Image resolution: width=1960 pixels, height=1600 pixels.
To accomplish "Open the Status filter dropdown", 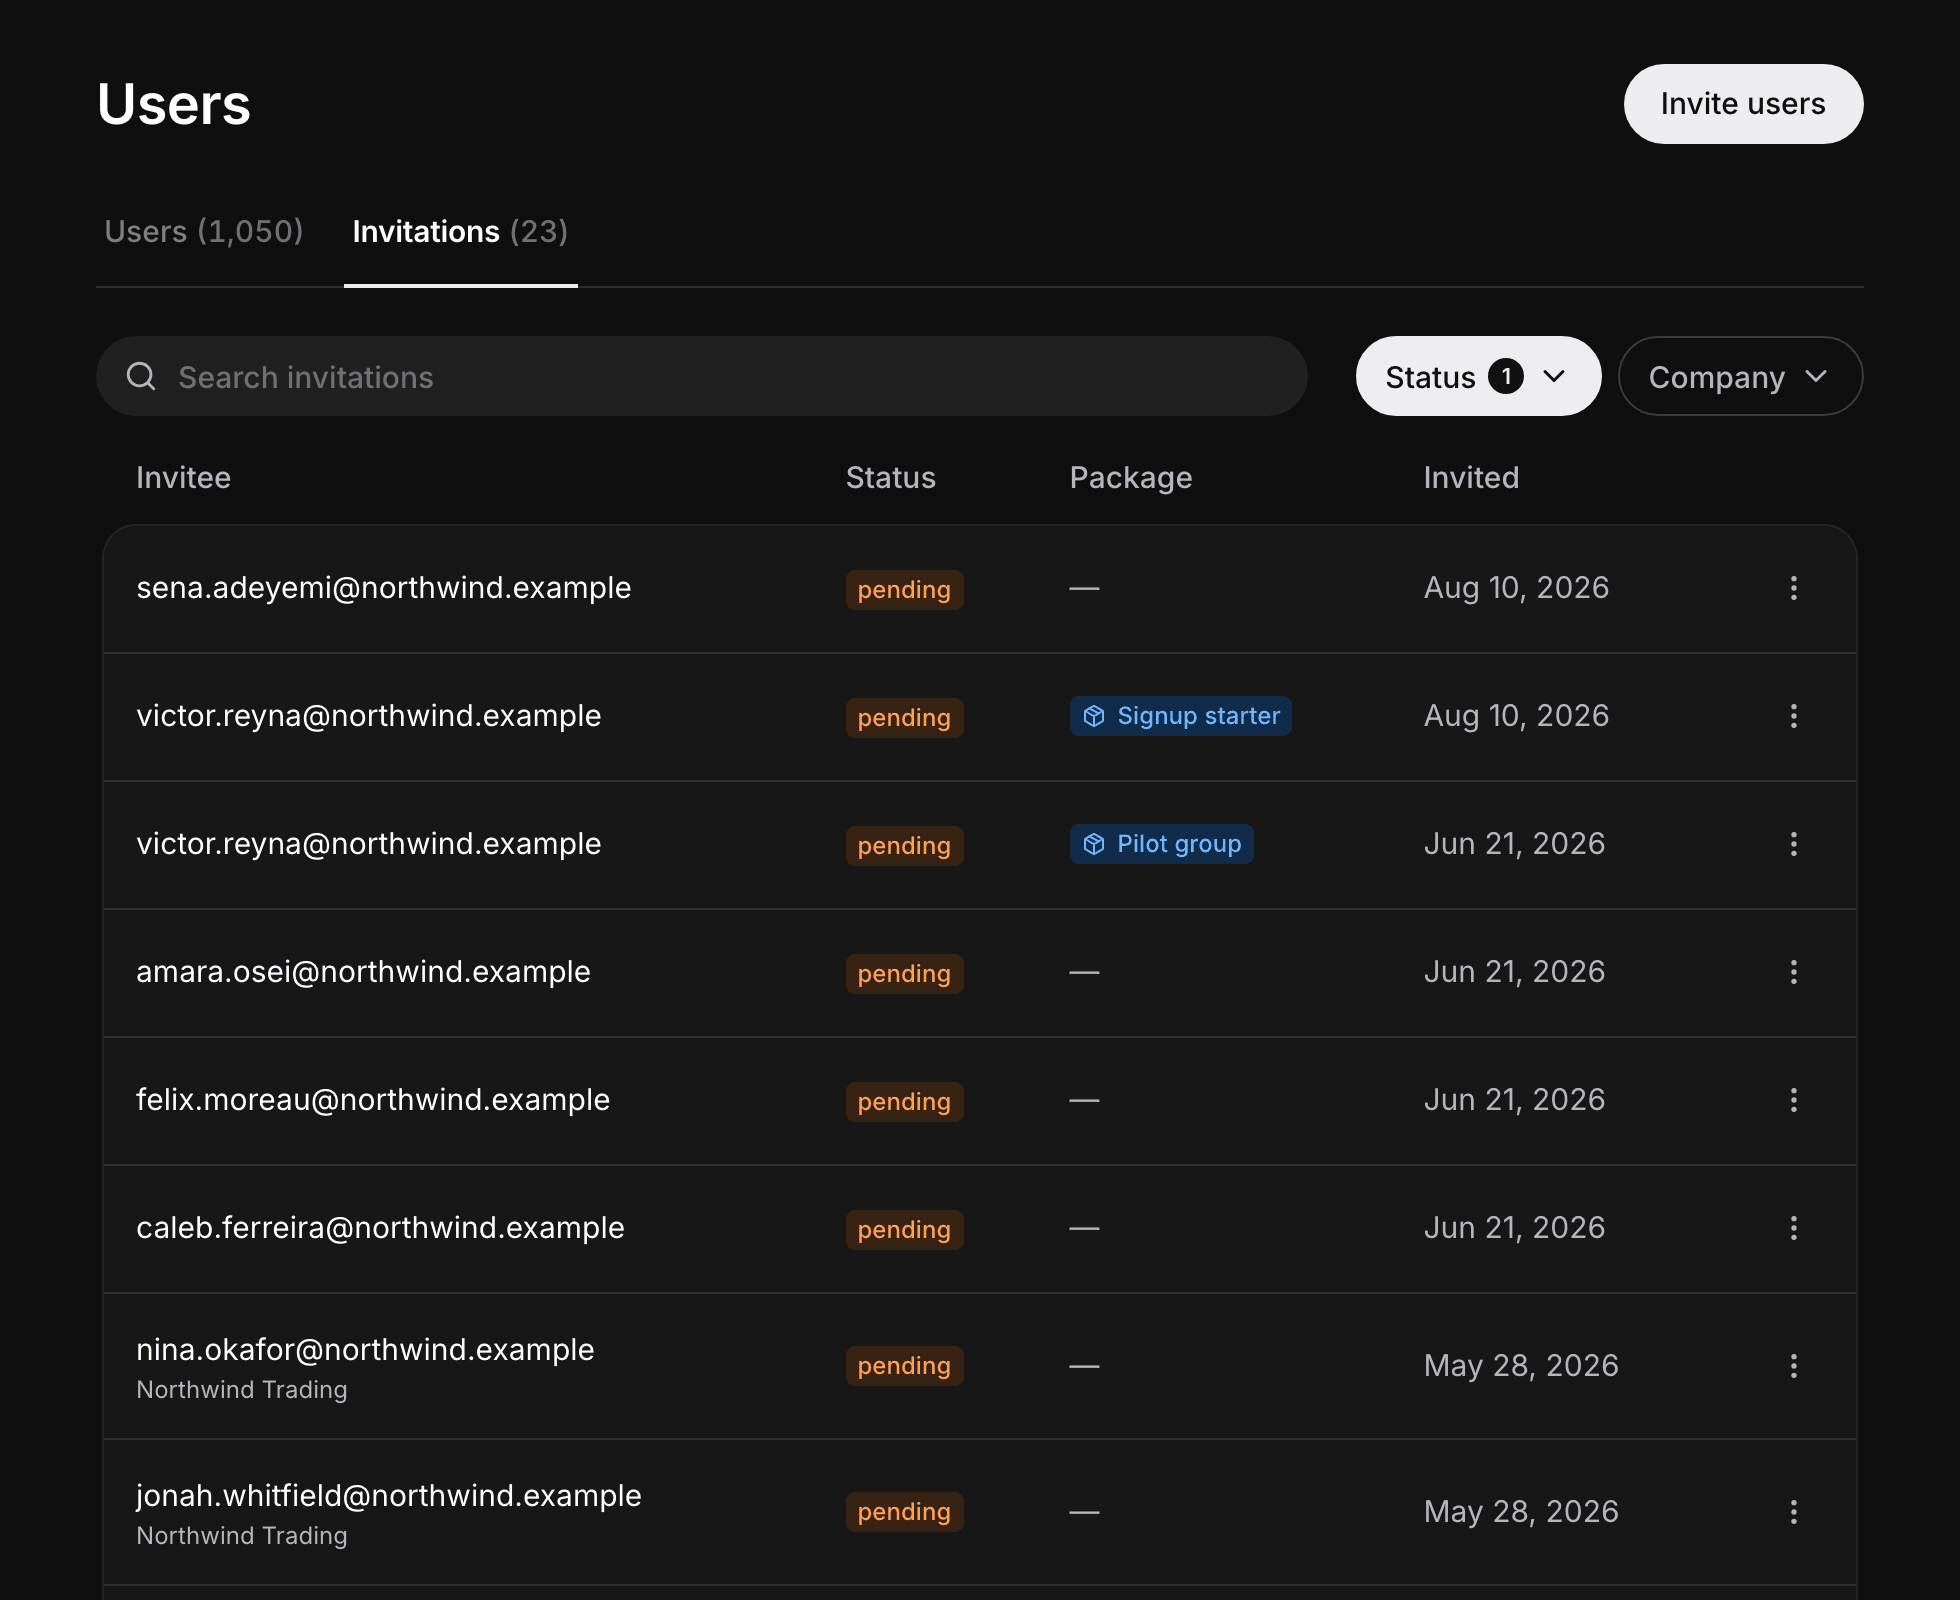I will pos(1478,376).
